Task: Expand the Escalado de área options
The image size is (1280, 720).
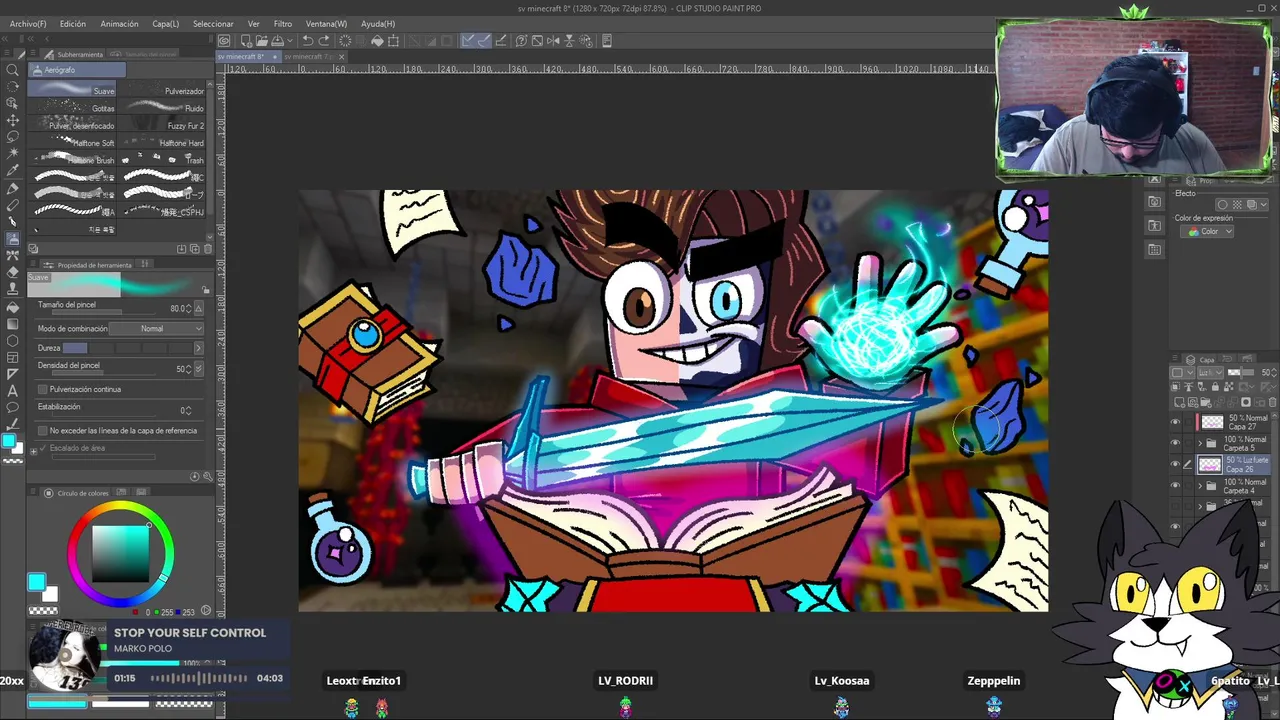Action: pyautogui.click(x=33, y=450)
